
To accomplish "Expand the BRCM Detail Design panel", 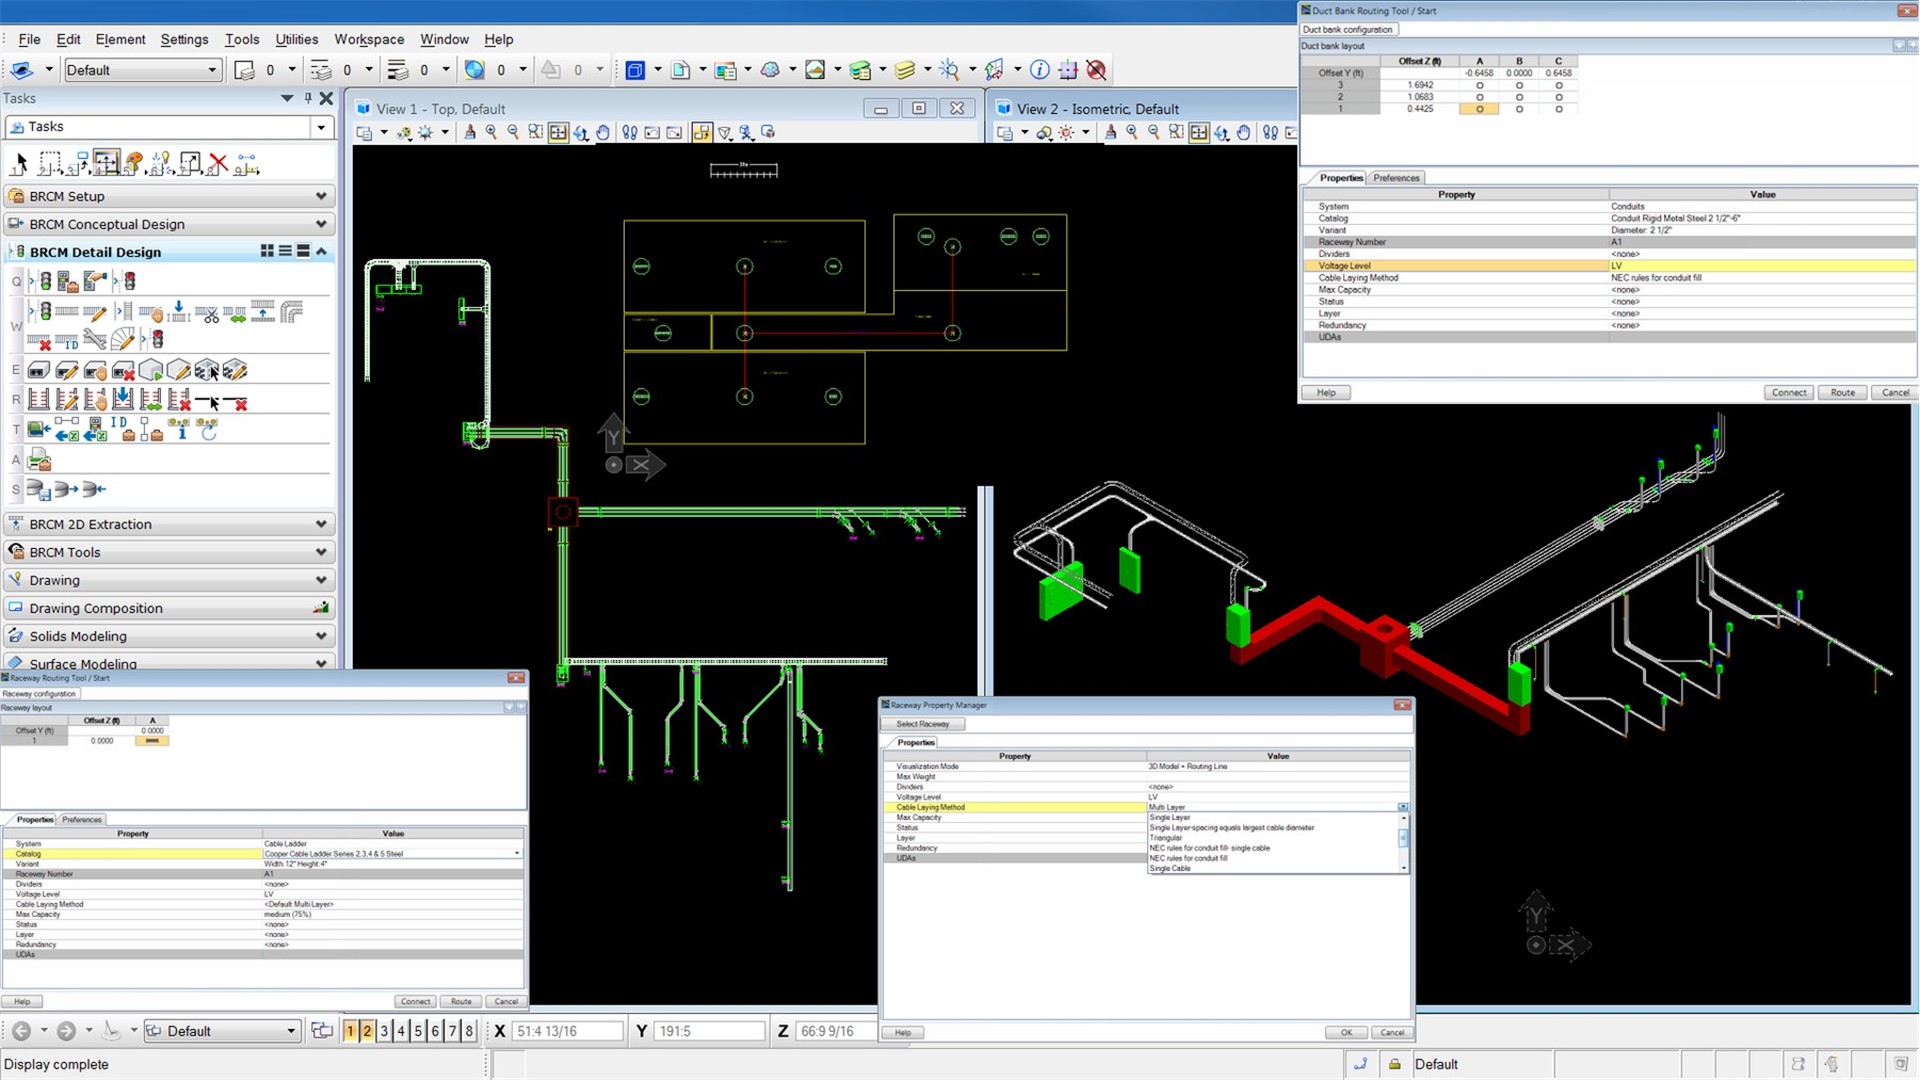I will coord(324,251).
